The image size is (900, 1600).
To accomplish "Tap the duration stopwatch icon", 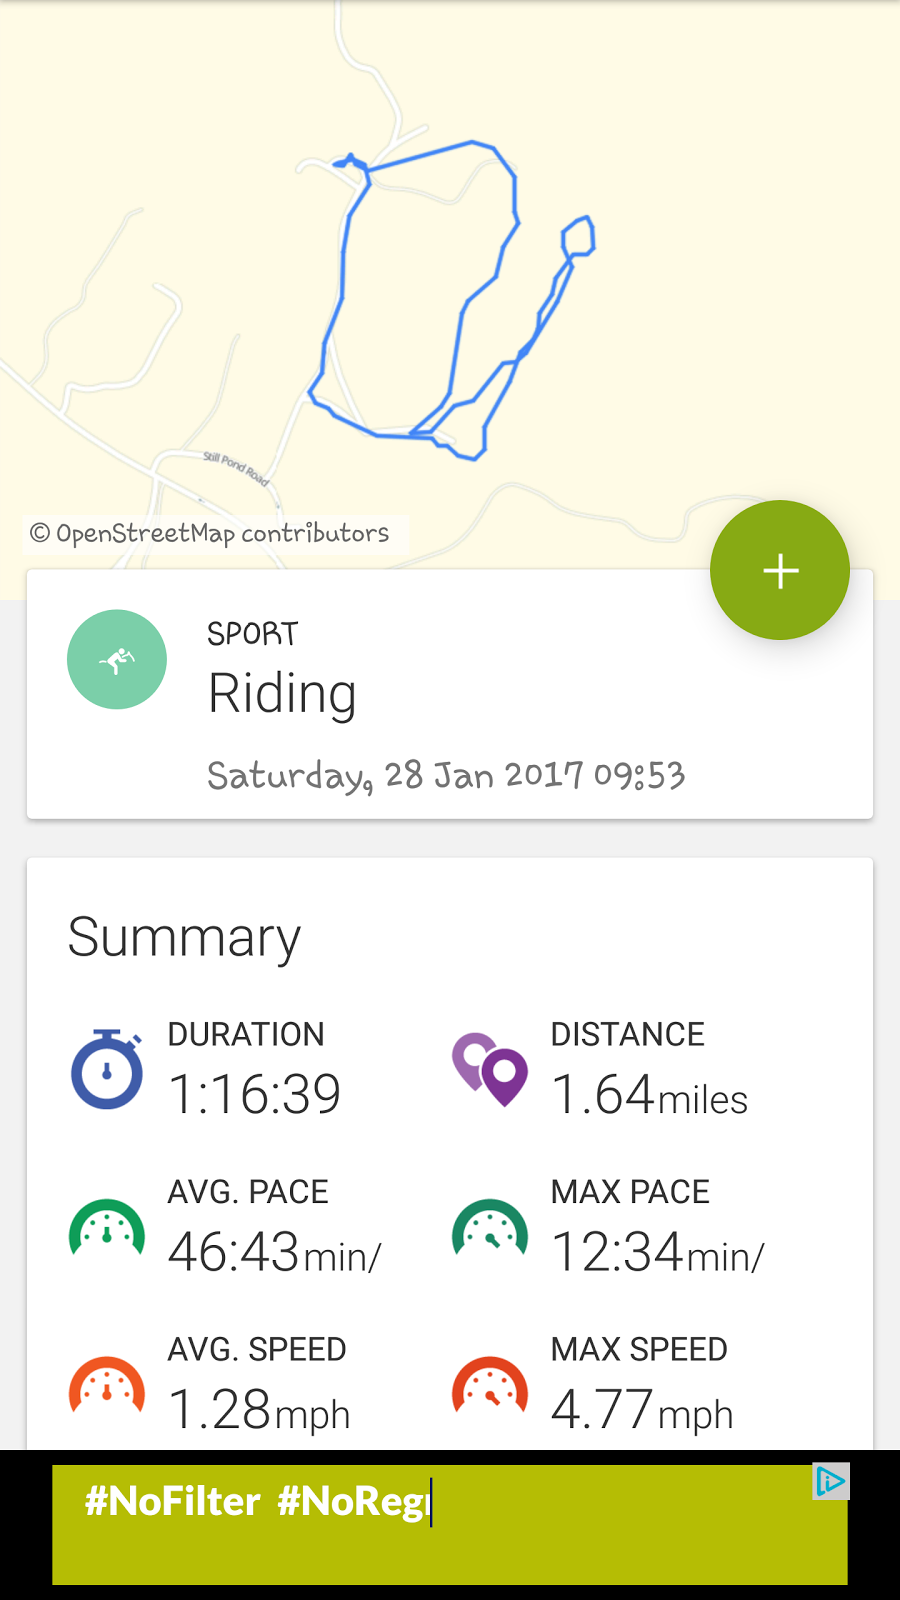I will pos(107,1069).
